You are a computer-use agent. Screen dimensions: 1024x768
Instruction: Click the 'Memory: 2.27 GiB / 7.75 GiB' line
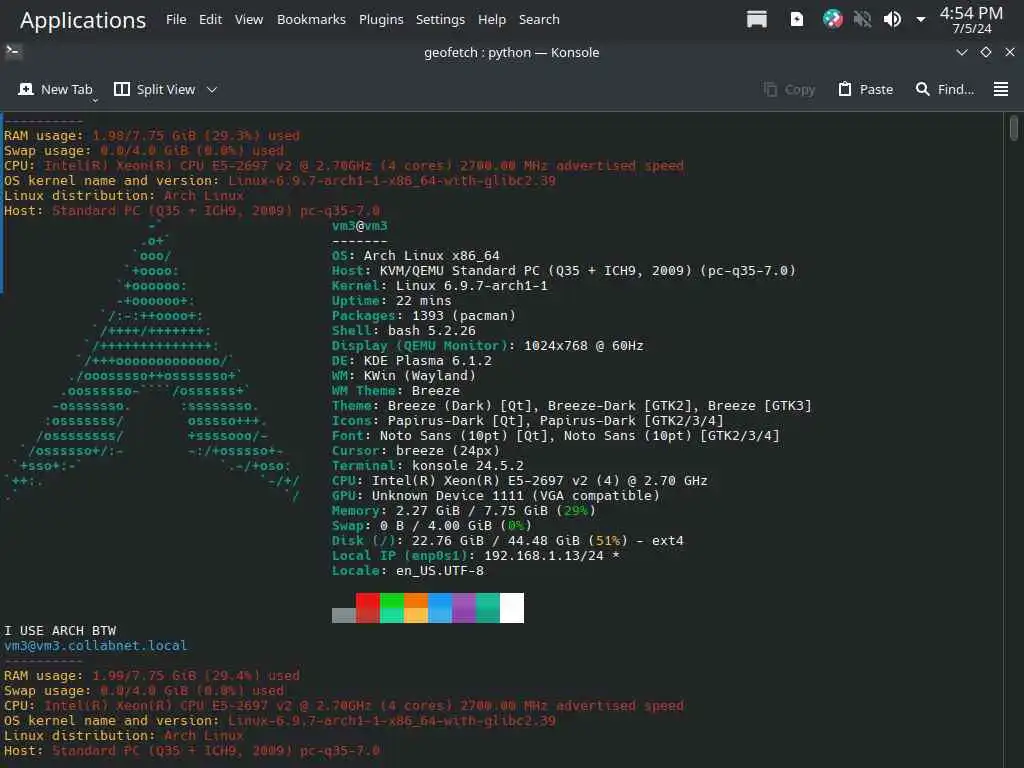[x=464, y=511]
